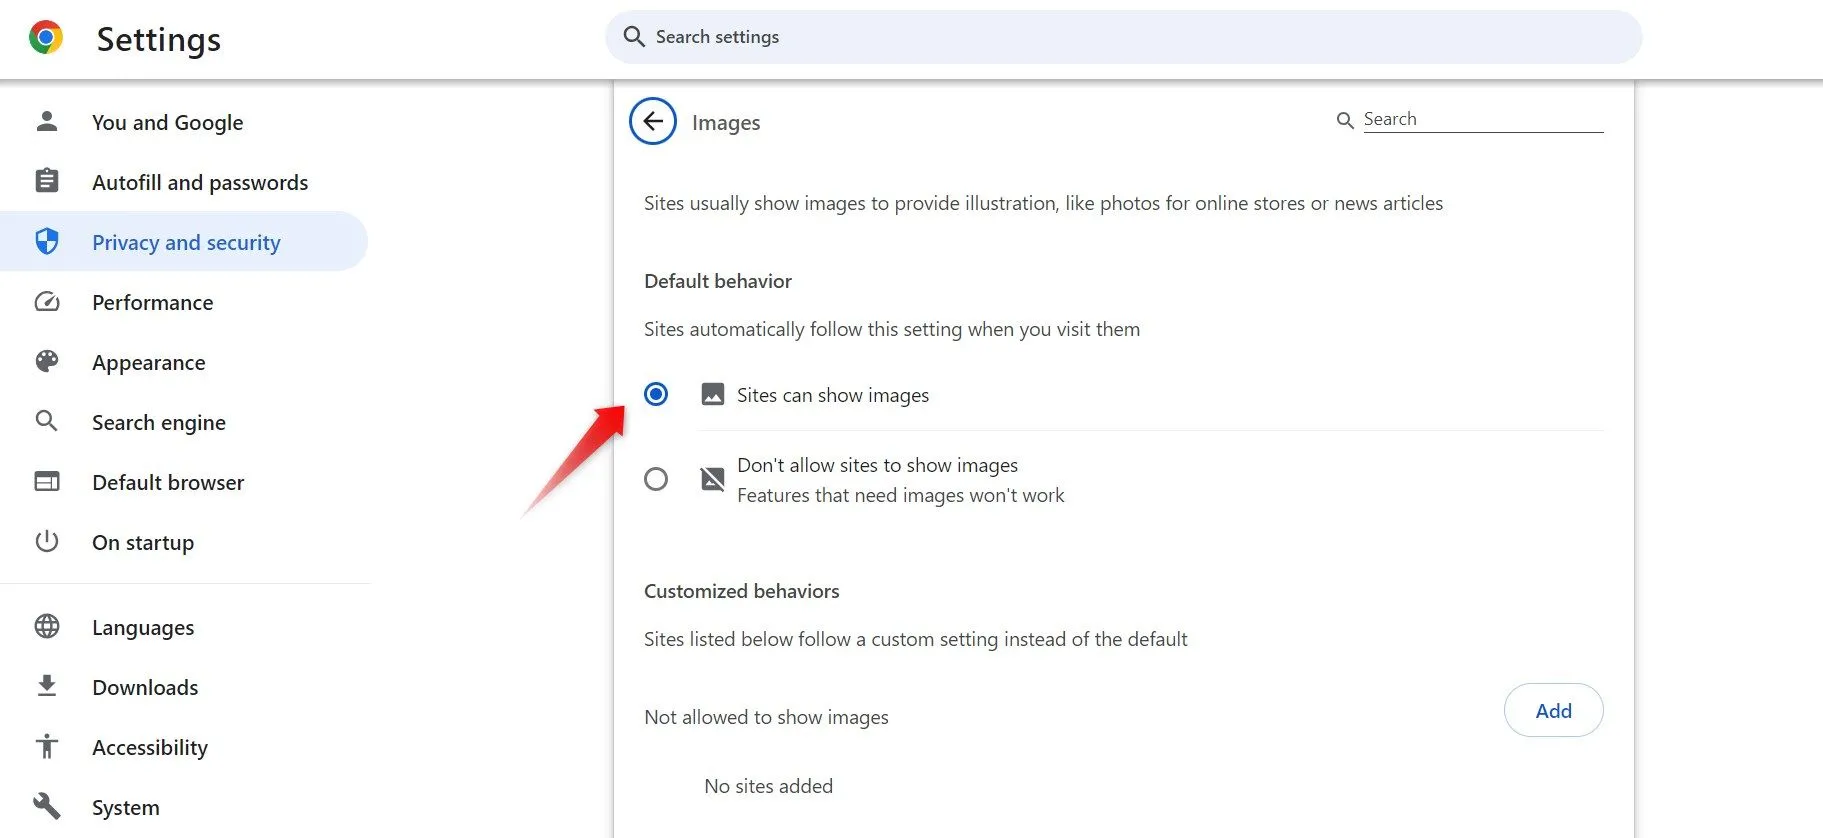
Task: Click the System wrench icon
Action: coord(47,806)
